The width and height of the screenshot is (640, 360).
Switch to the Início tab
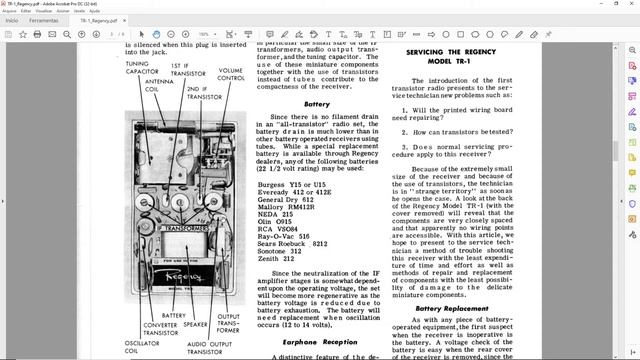[x=12, y=20]
